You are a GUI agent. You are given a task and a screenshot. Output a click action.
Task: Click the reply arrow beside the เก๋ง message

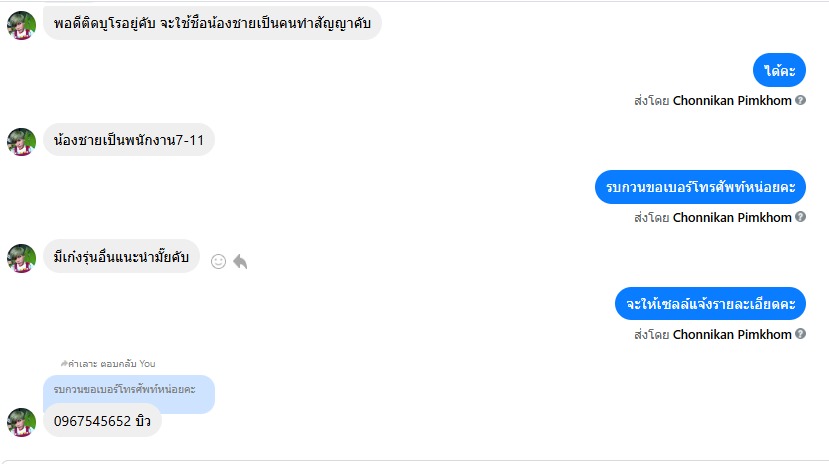[240, 261]
